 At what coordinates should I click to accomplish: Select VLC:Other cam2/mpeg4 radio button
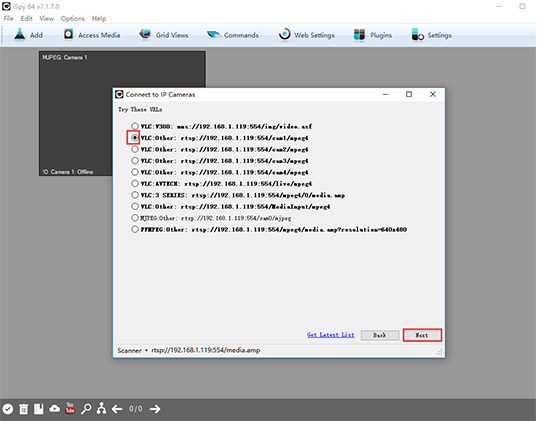pos(135,149)
